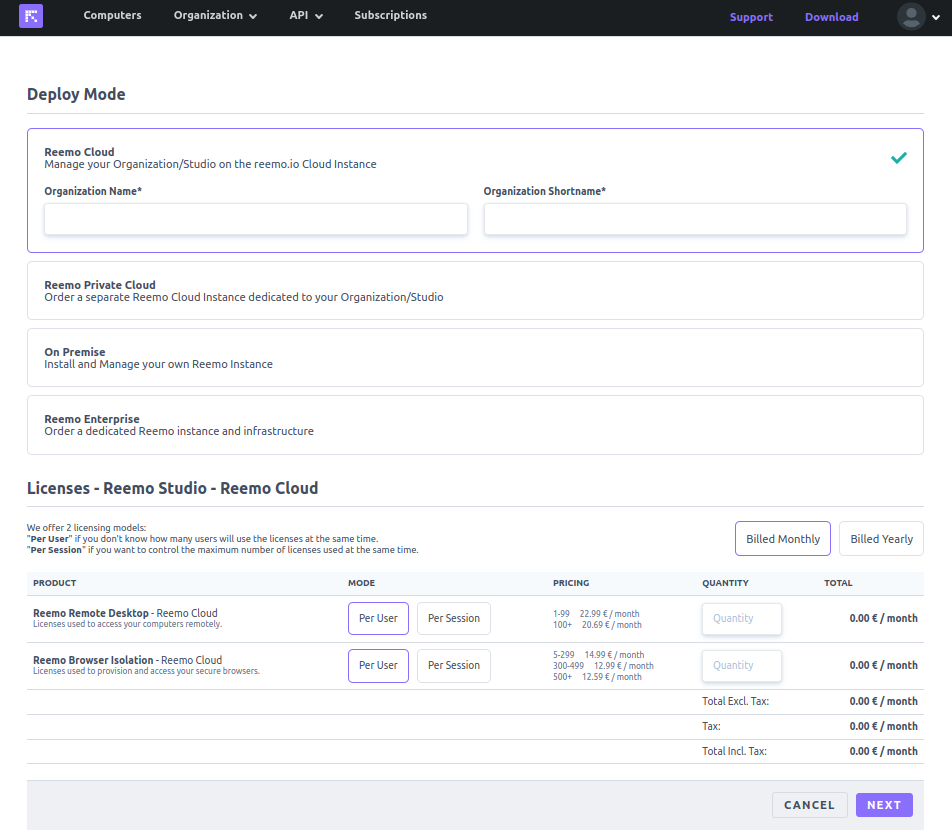Open the Download link
The height and width of the screenshot is (839, 952).
pos(831,17)
